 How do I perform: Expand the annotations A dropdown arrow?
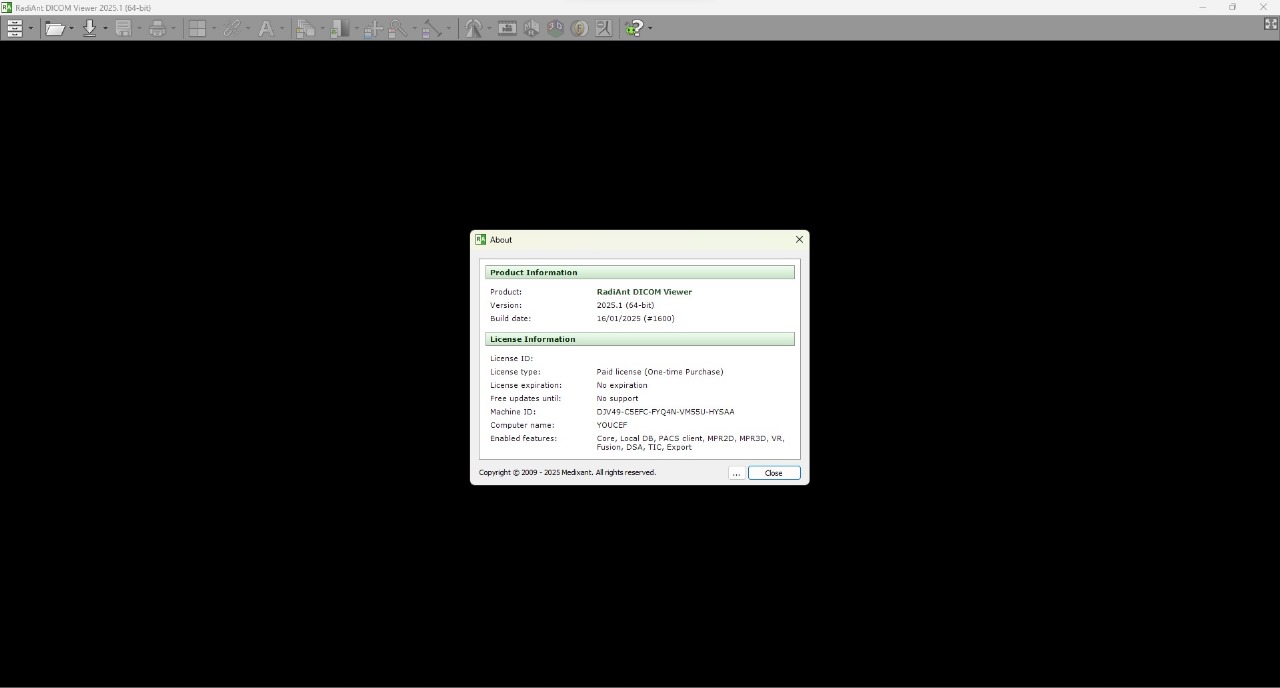[282, 28]
